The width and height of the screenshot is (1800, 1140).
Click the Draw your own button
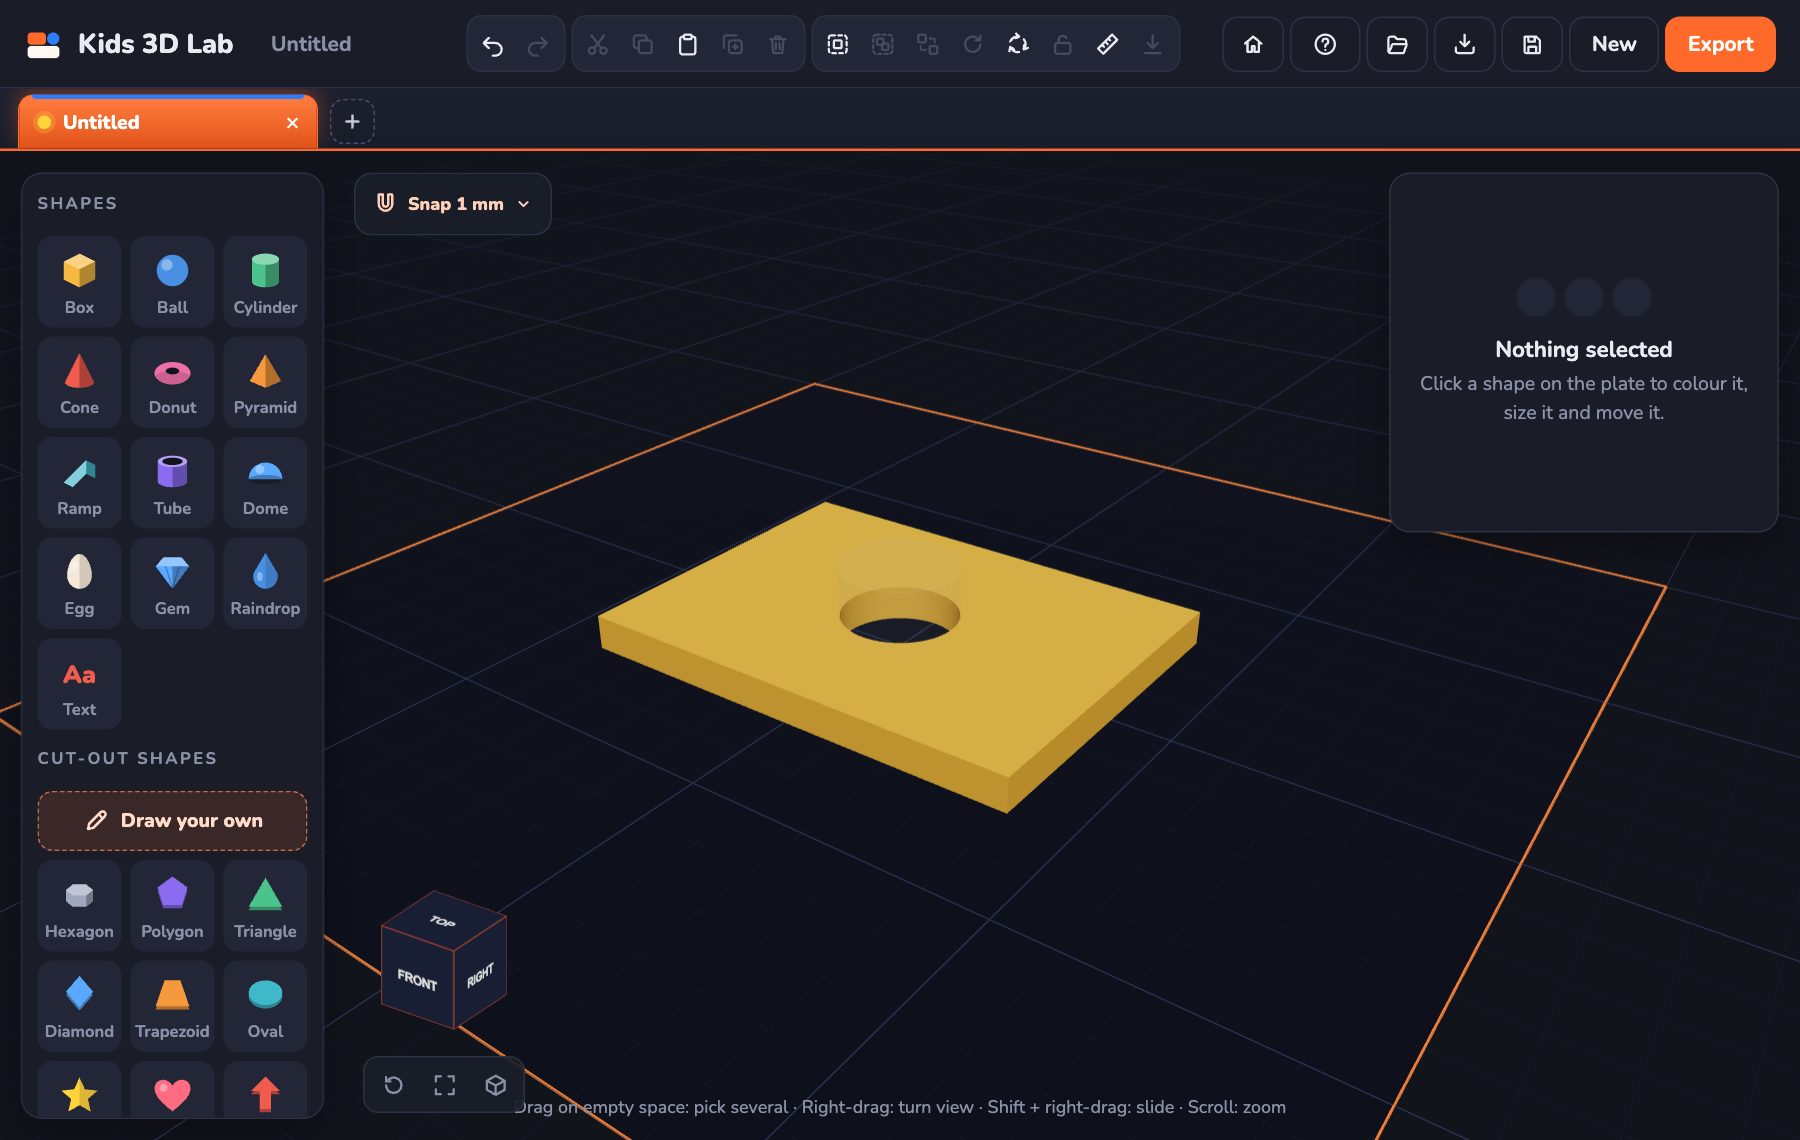pyautogui.click(x=172, y=821)
